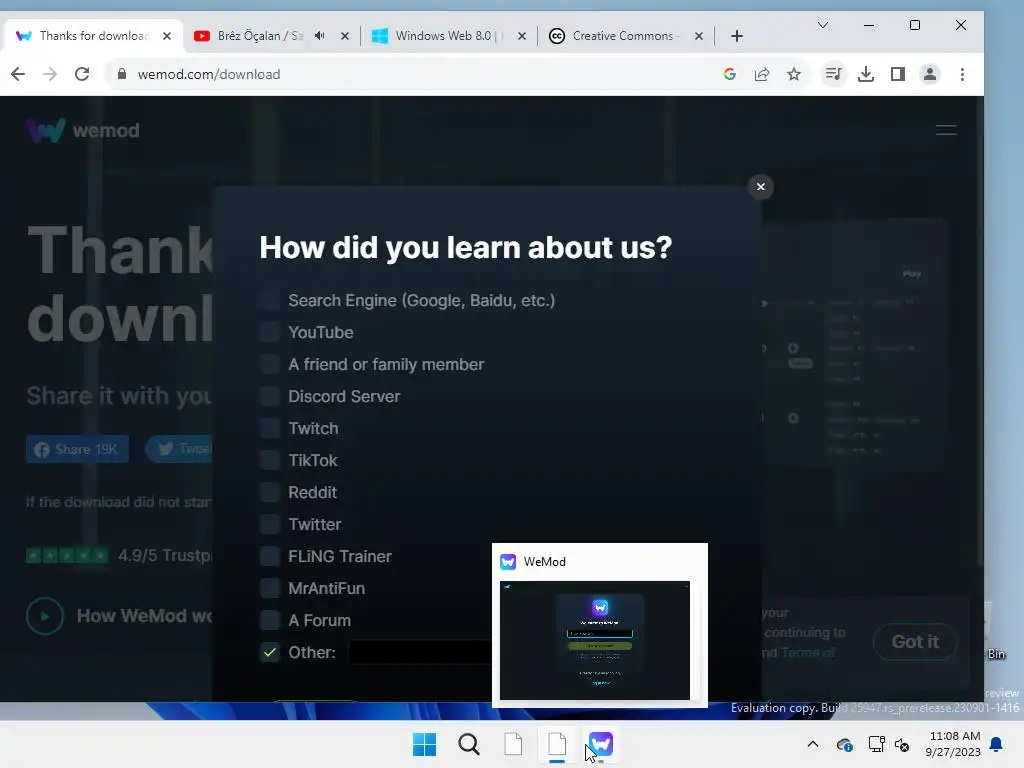Close the Creative Commons tab
The image size is (1024, 768).
pyautogui.click(x=699, y=36)
